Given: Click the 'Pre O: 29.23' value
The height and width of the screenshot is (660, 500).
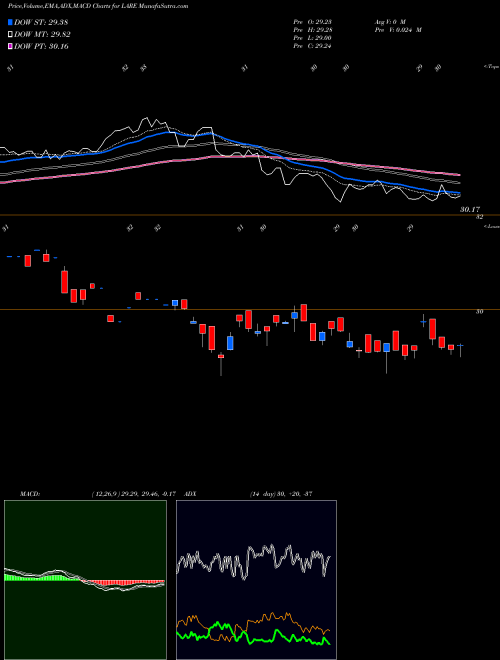Looking at the screenshot, I should tap(312, 22).
